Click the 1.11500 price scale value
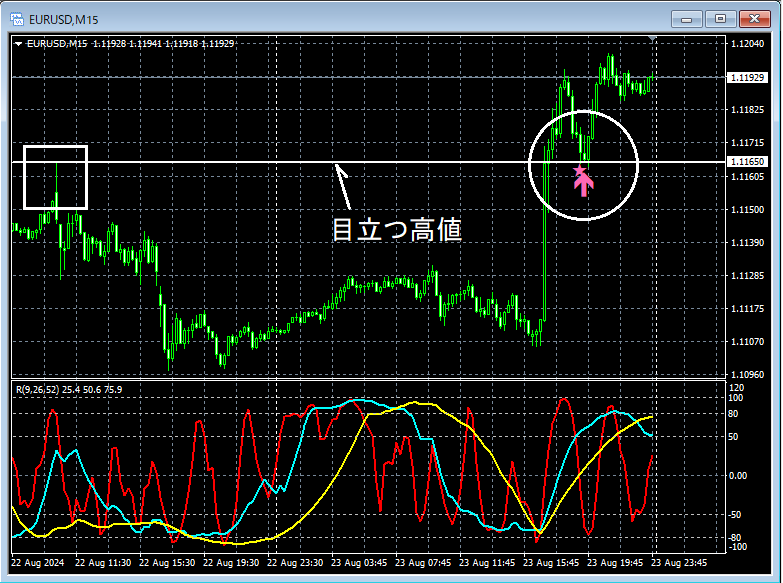 [x=747, y=210]
